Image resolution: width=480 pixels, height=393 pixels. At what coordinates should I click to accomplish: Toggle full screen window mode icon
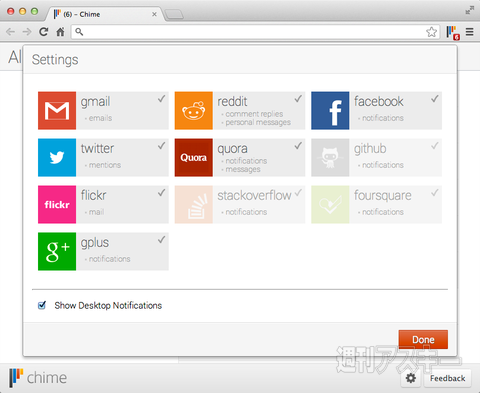tap(470, 10)
